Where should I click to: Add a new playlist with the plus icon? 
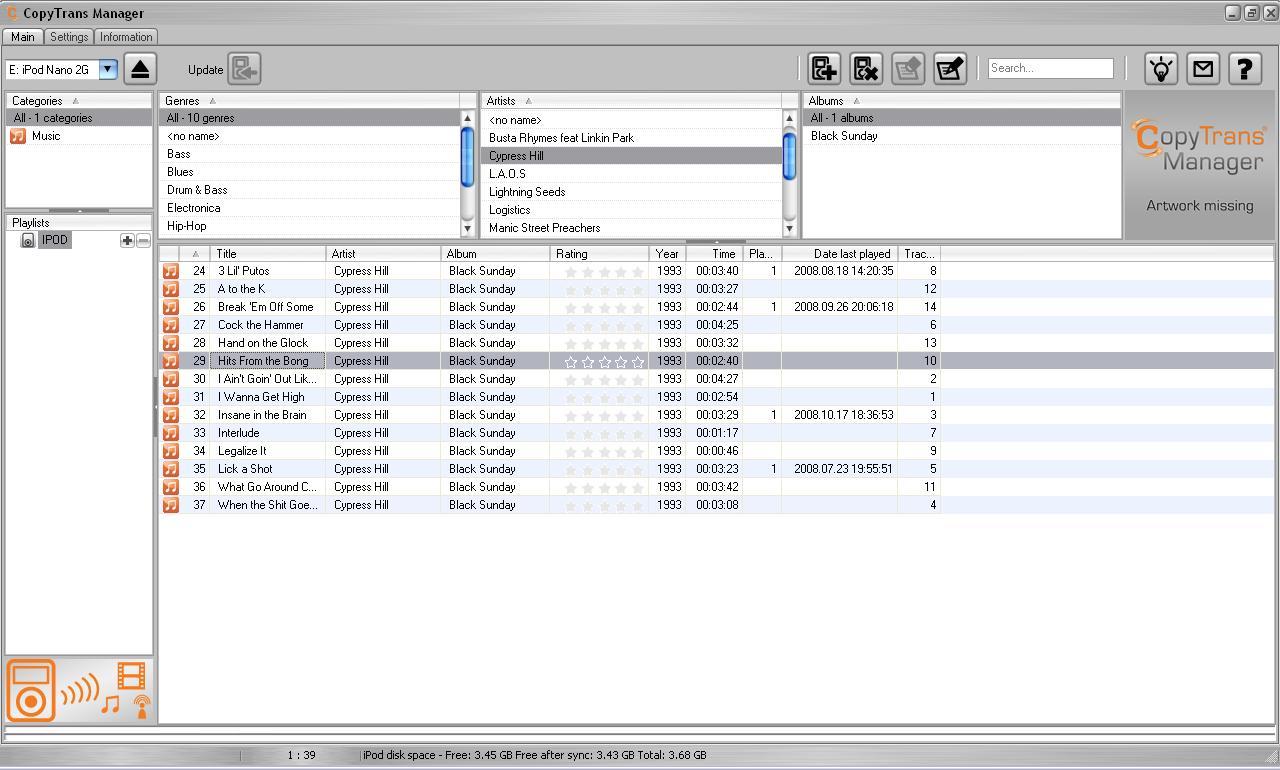pos(127,240)
